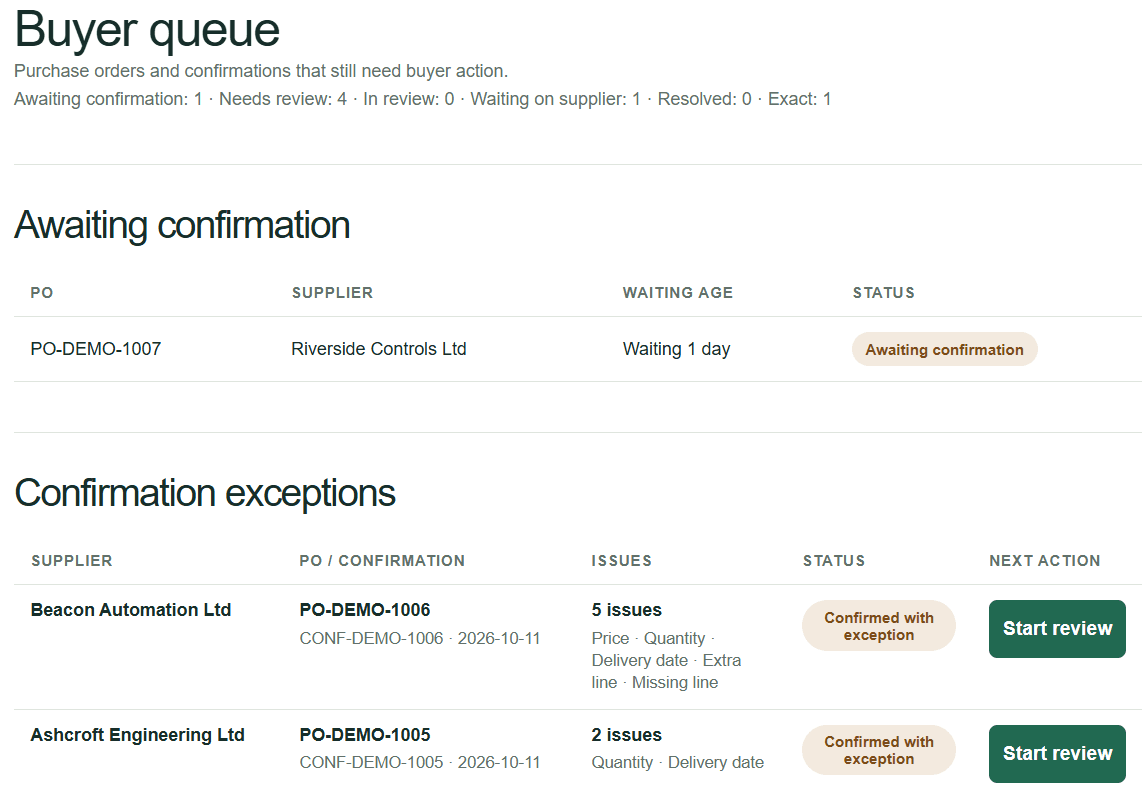Click the 'Waiting 1 day' cell
The width and height of the screenshot is (1142, 798).
[677, 349]
